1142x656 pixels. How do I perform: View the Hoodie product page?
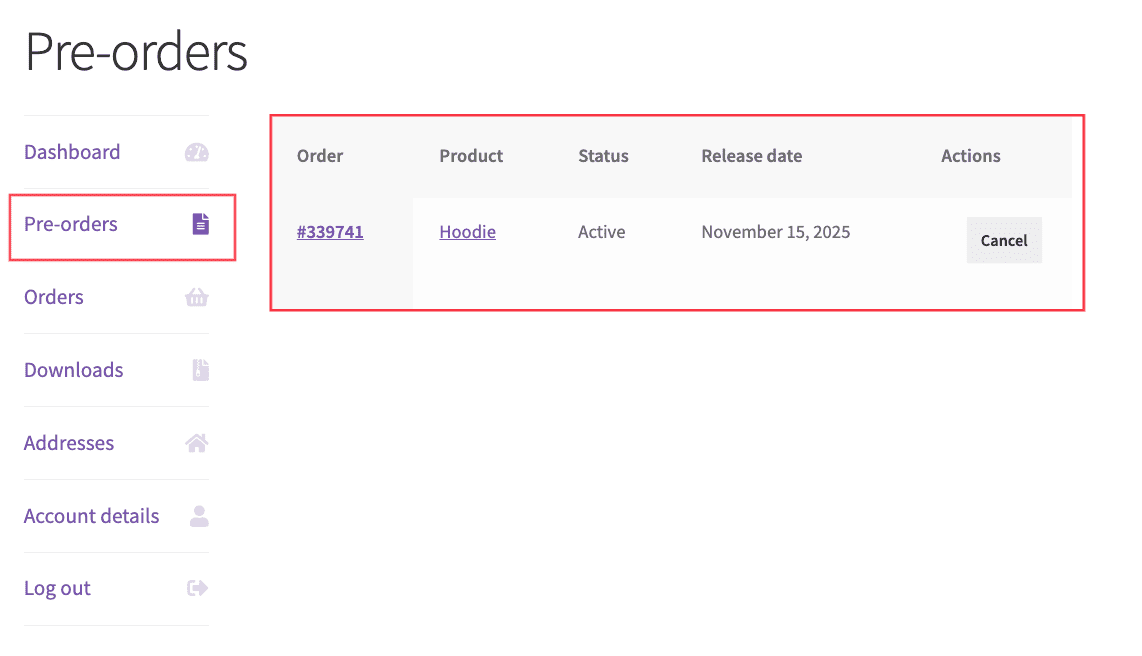coord(467,232)
